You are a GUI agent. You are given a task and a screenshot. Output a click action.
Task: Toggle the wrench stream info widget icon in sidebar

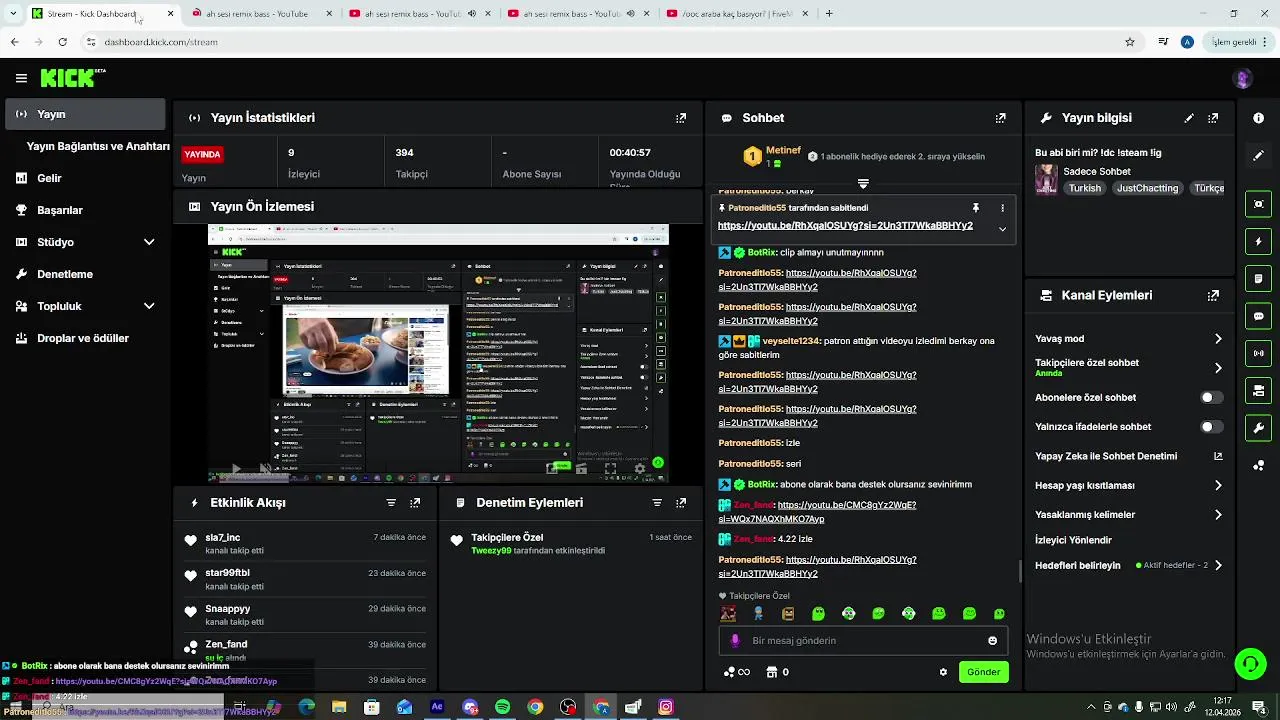pyautogui.click(x=1258, y=428)
